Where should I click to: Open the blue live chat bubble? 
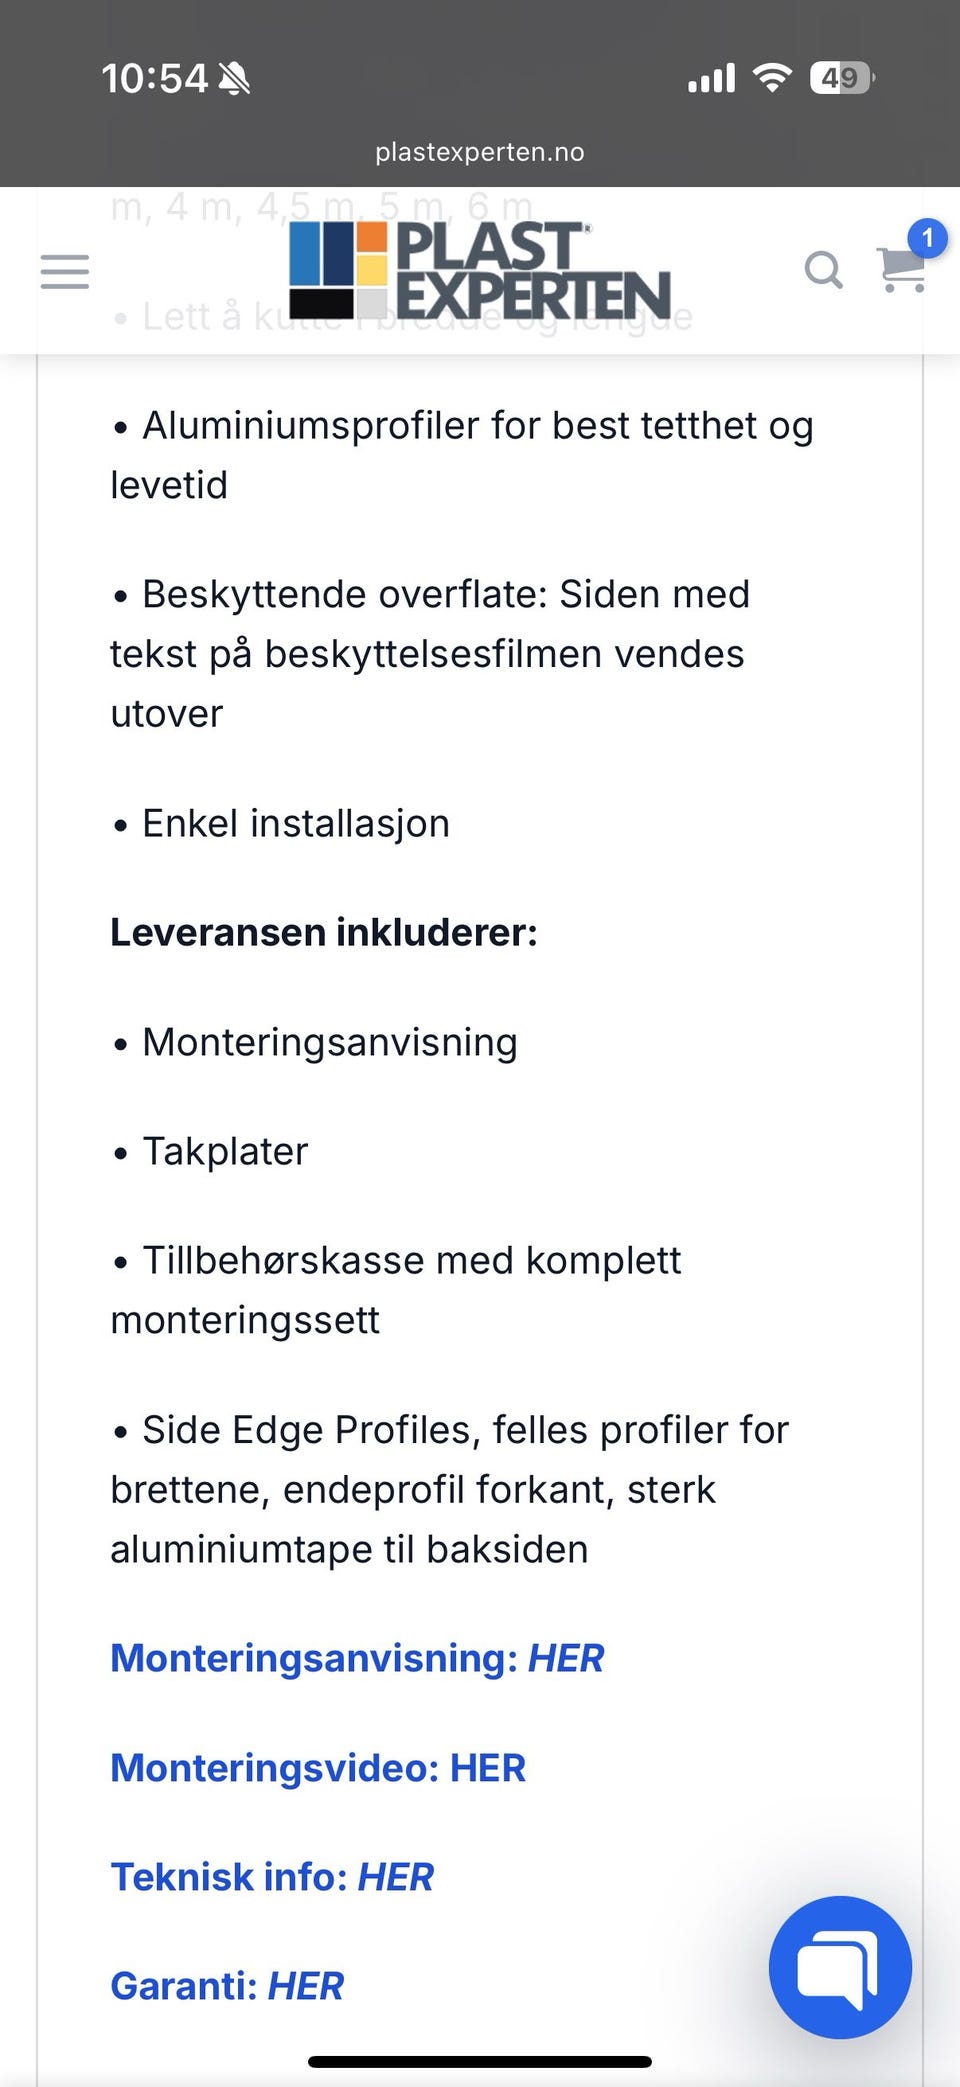pos(840,1967)
